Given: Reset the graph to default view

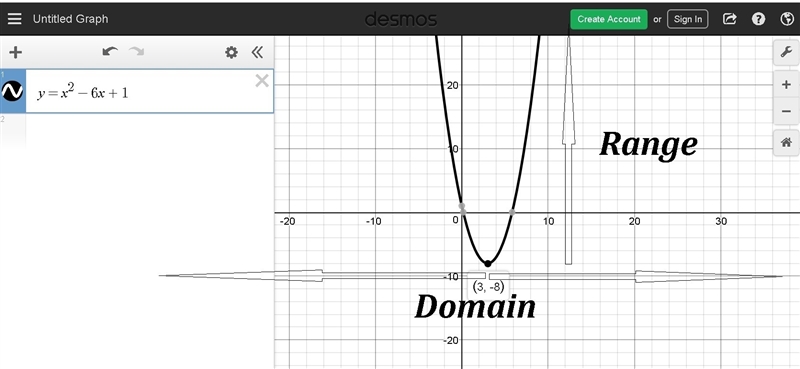Looking at the screenshot, I should [x=786, y=142].
